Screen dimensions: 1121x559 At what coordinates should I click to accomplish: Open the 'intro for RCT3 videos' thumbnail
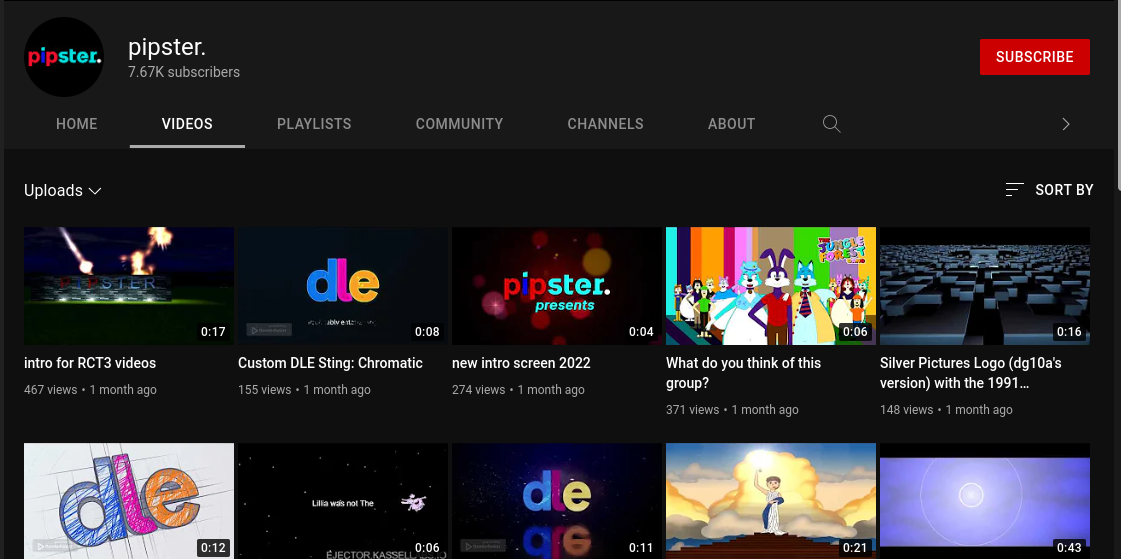coord(129,286)
